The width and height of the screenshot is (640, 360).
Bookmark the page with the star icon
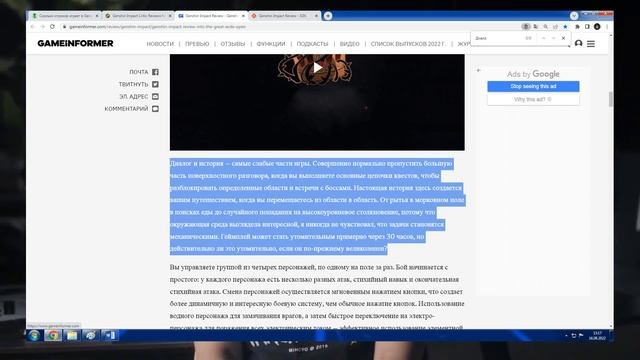(565, 27)
